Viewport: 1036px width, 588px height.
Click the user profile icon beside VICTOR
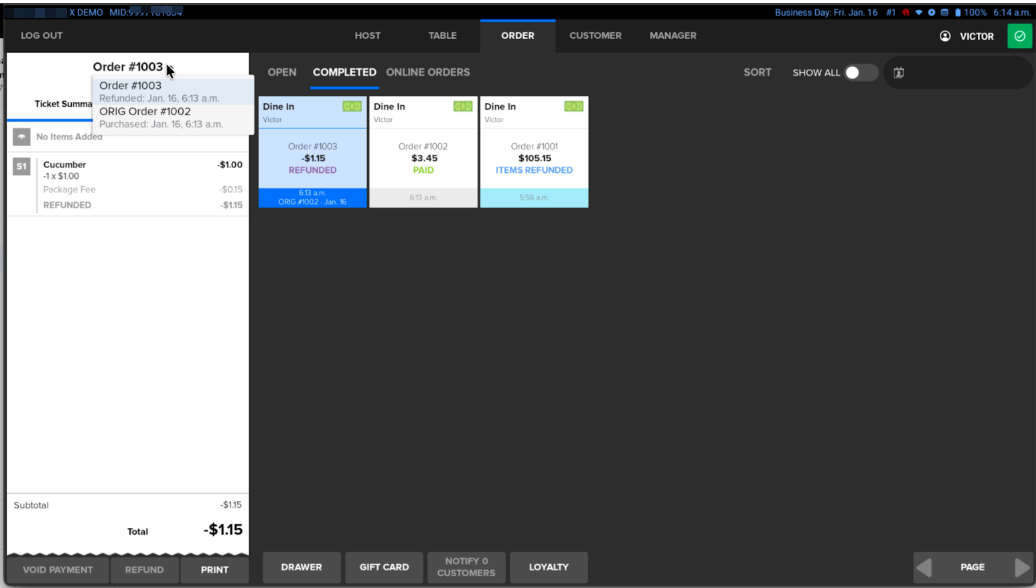point(945,36)
